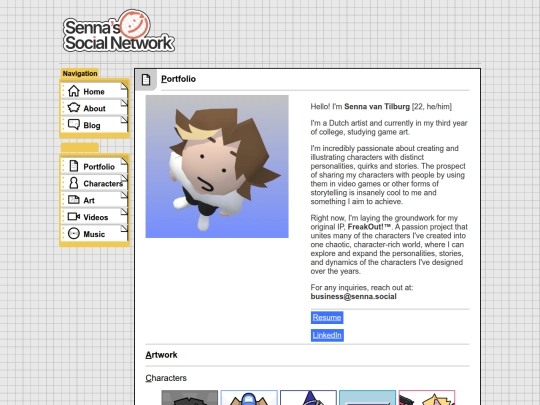Click the page icon in the Portfolio header
This screenshot has width=540, height=405.
pyautogui.click(x=146, y=80)
